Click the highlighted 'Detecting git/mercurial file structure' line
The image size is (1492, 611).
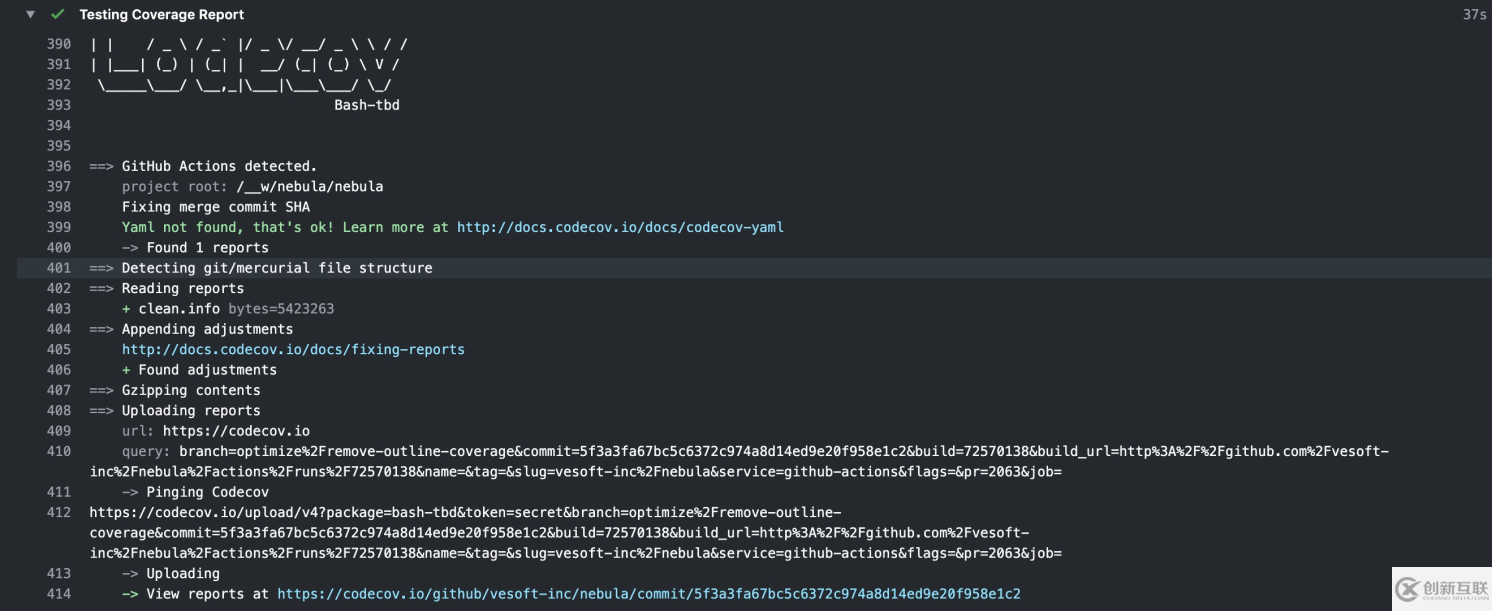coord(277,268)
